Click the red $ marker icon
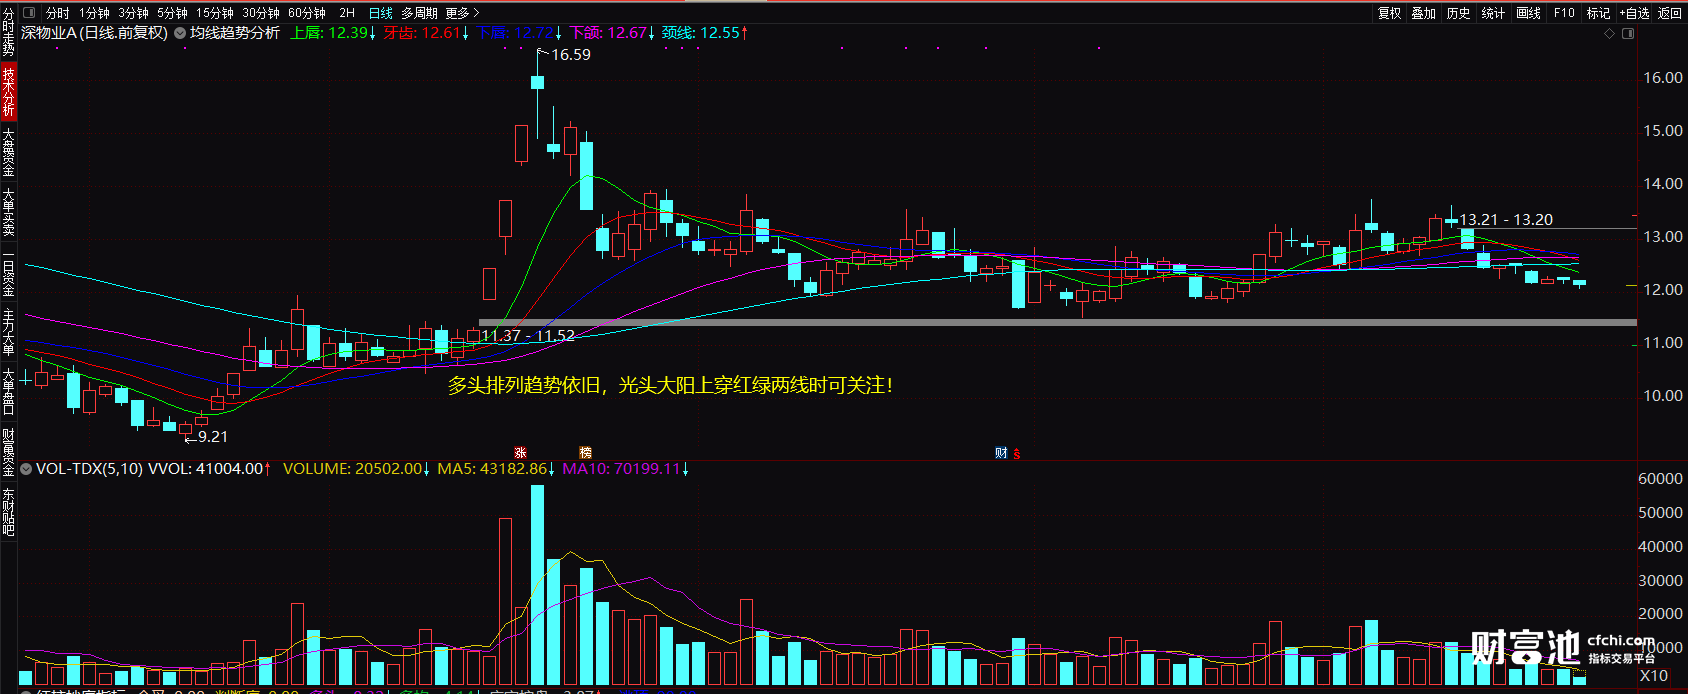The width and height of the screenshot is (1688, 694). coord(1017,453)
